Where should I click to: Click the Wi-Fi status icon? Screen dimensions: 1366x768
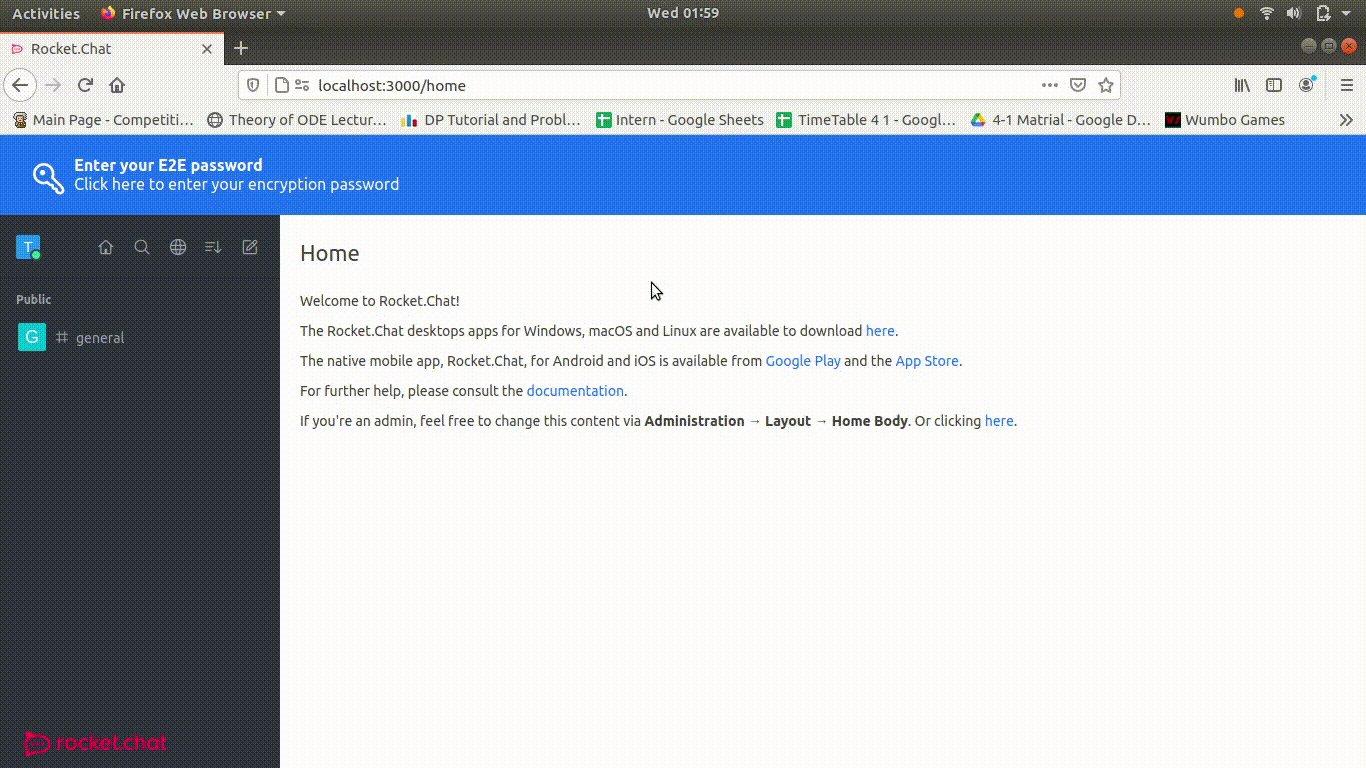(x=1267, y=13)
